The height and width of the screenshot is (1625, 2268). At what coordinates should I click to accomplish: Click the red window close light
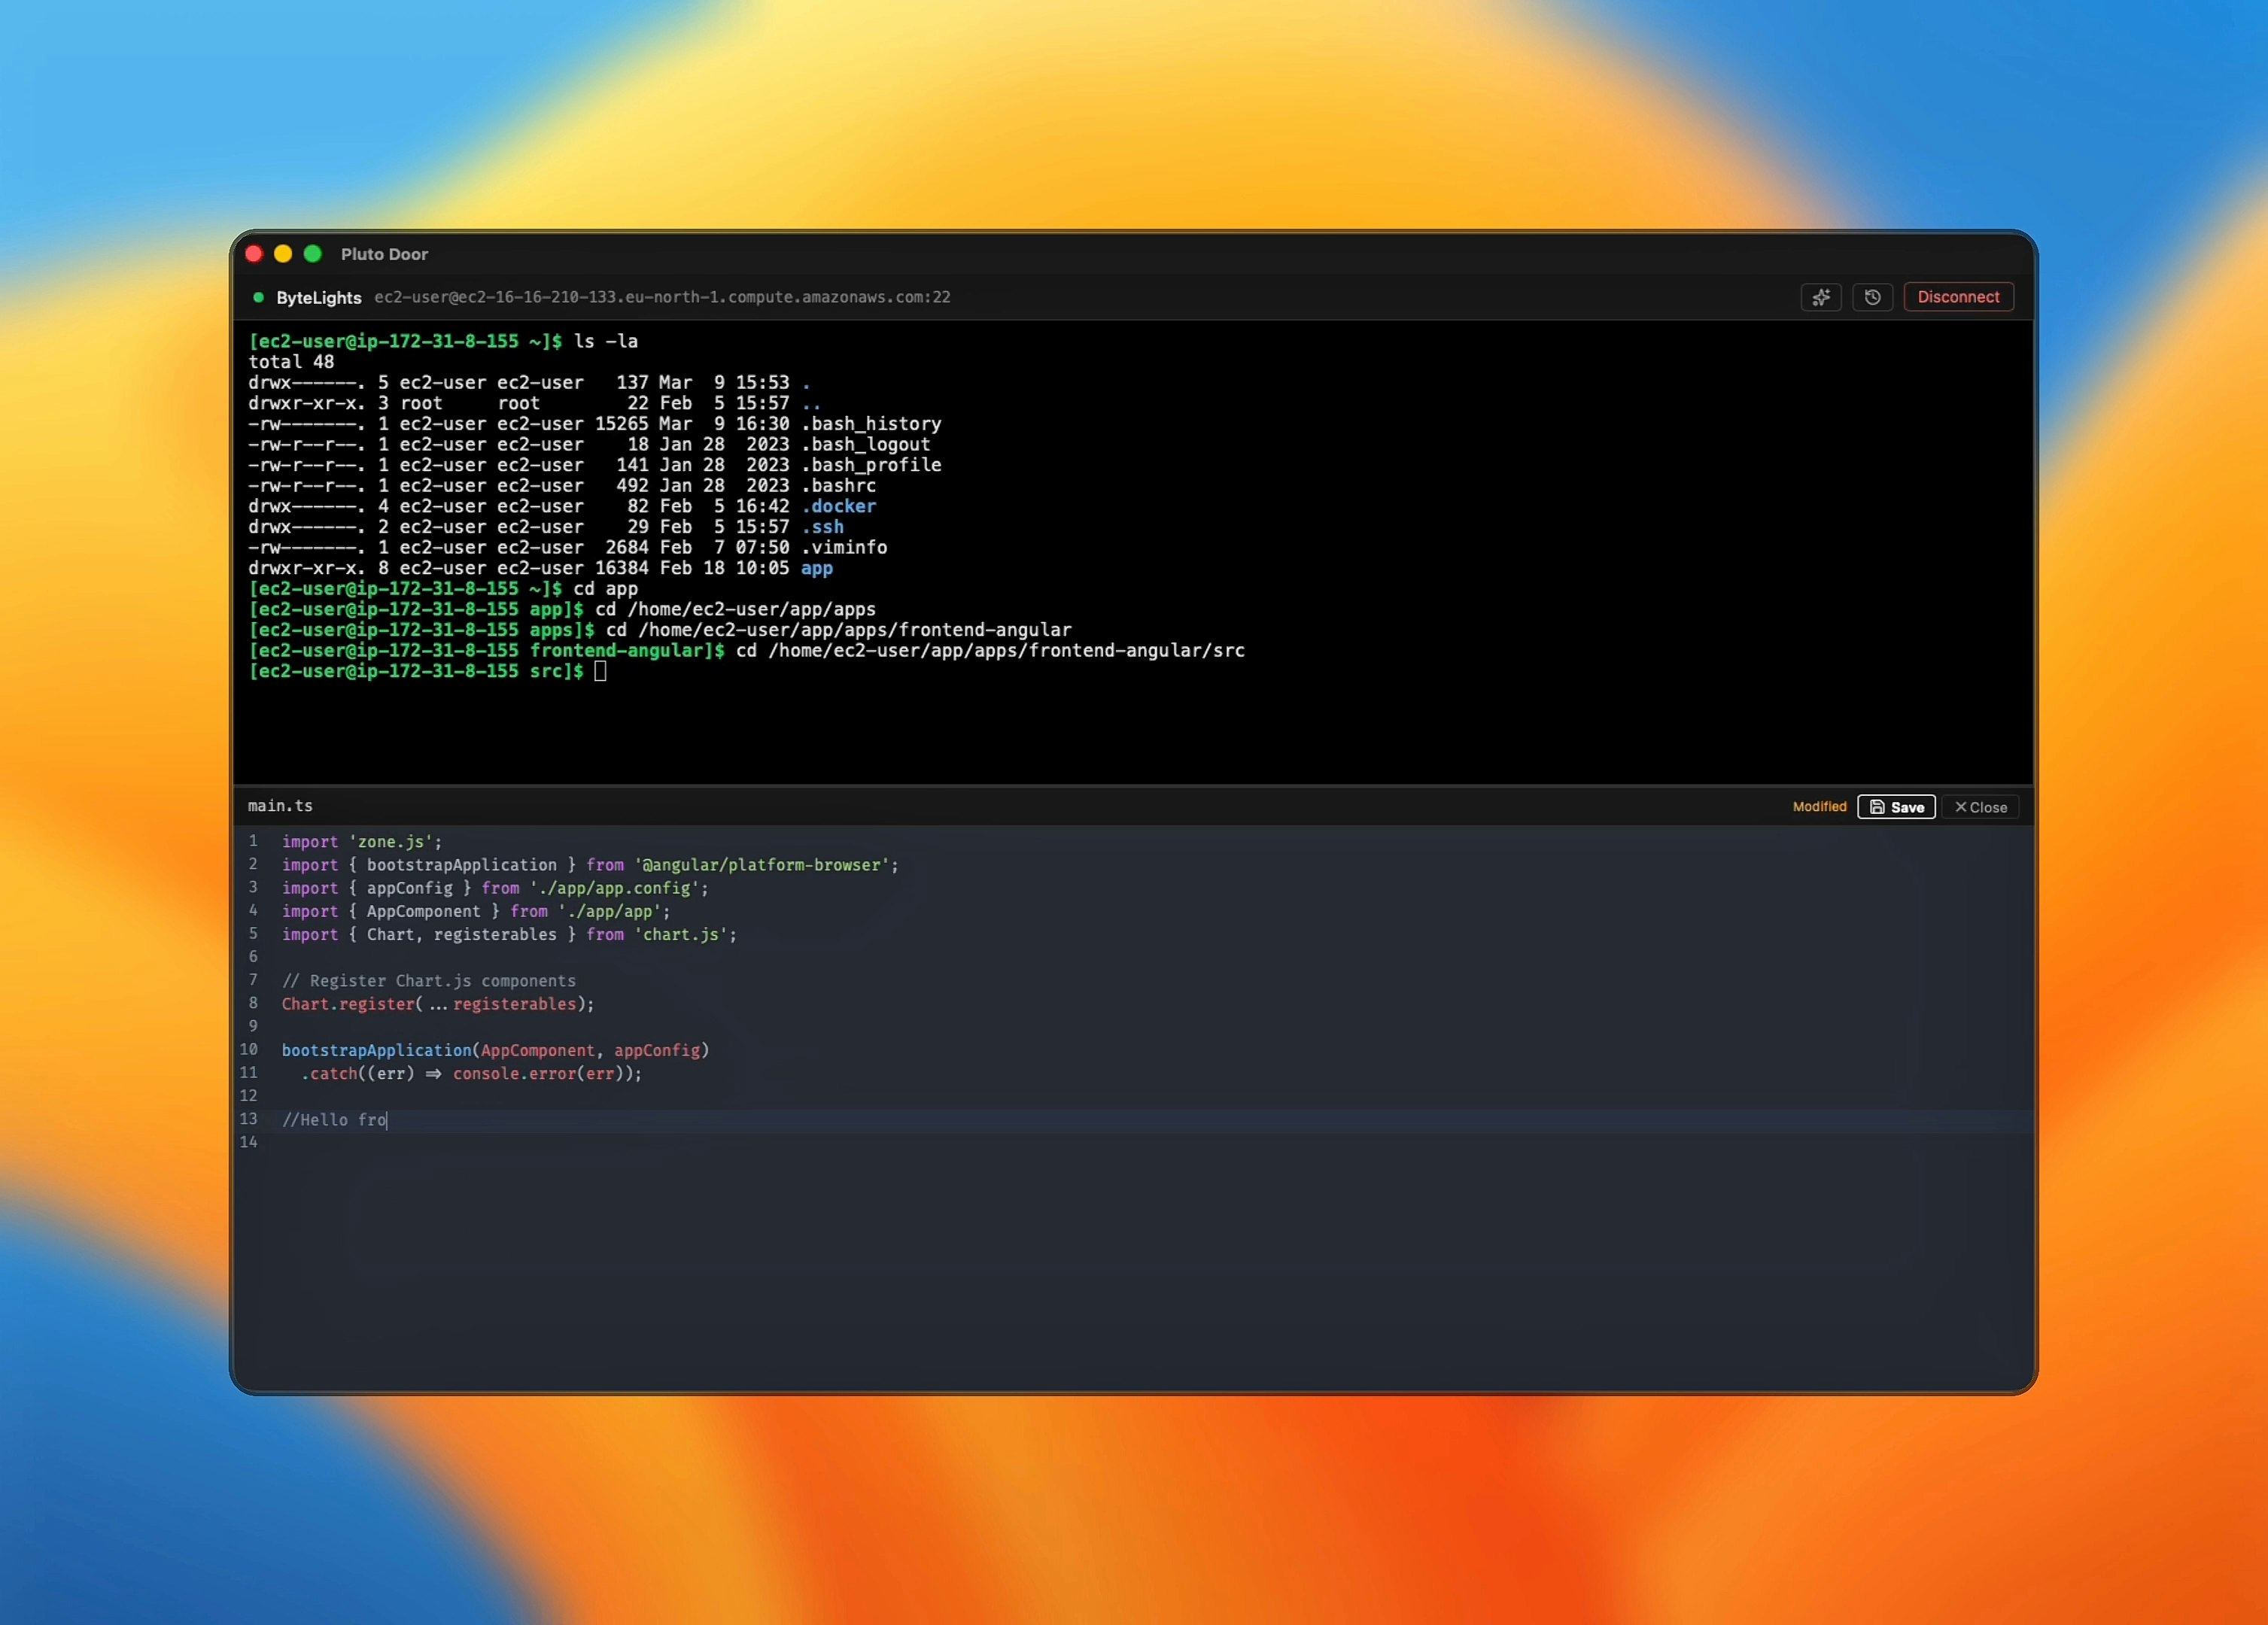click(254, 254)
